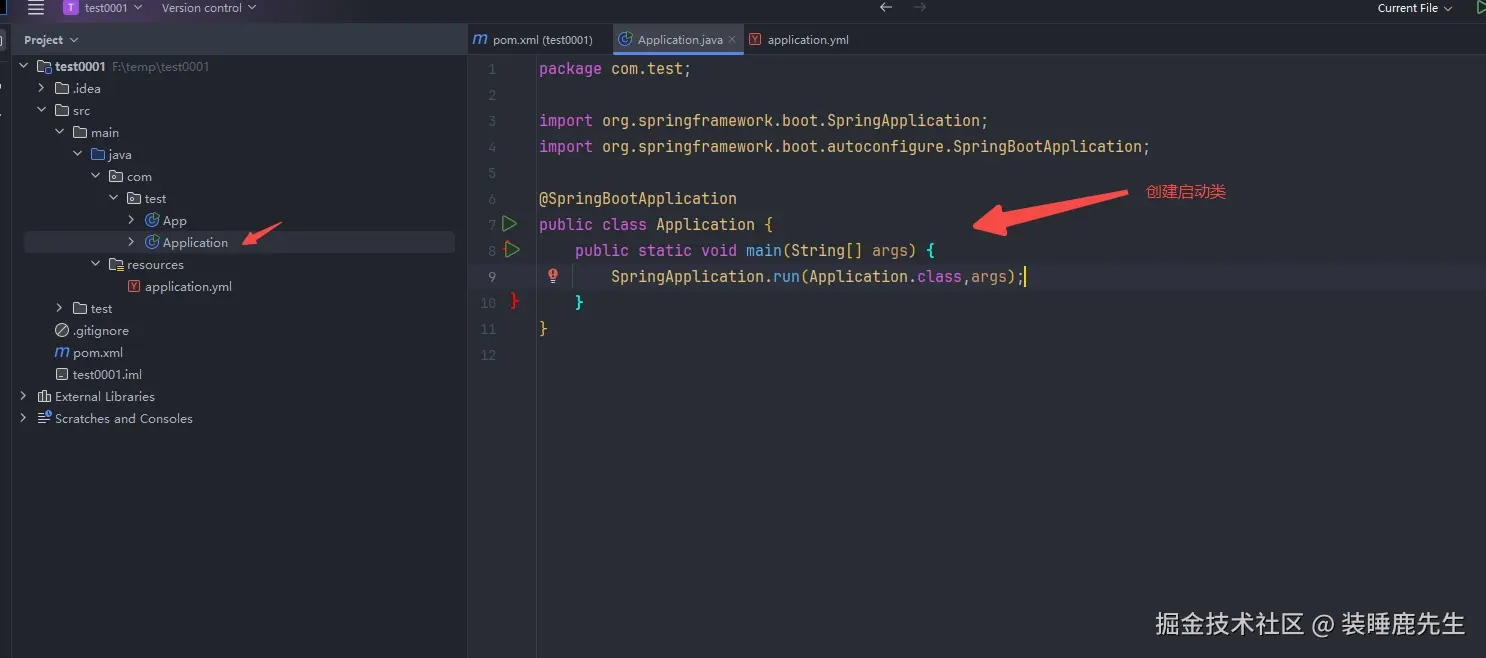Viewport: 1486px width, 658px height.
Task: Click the com package icon
Action: click(116, 177)
